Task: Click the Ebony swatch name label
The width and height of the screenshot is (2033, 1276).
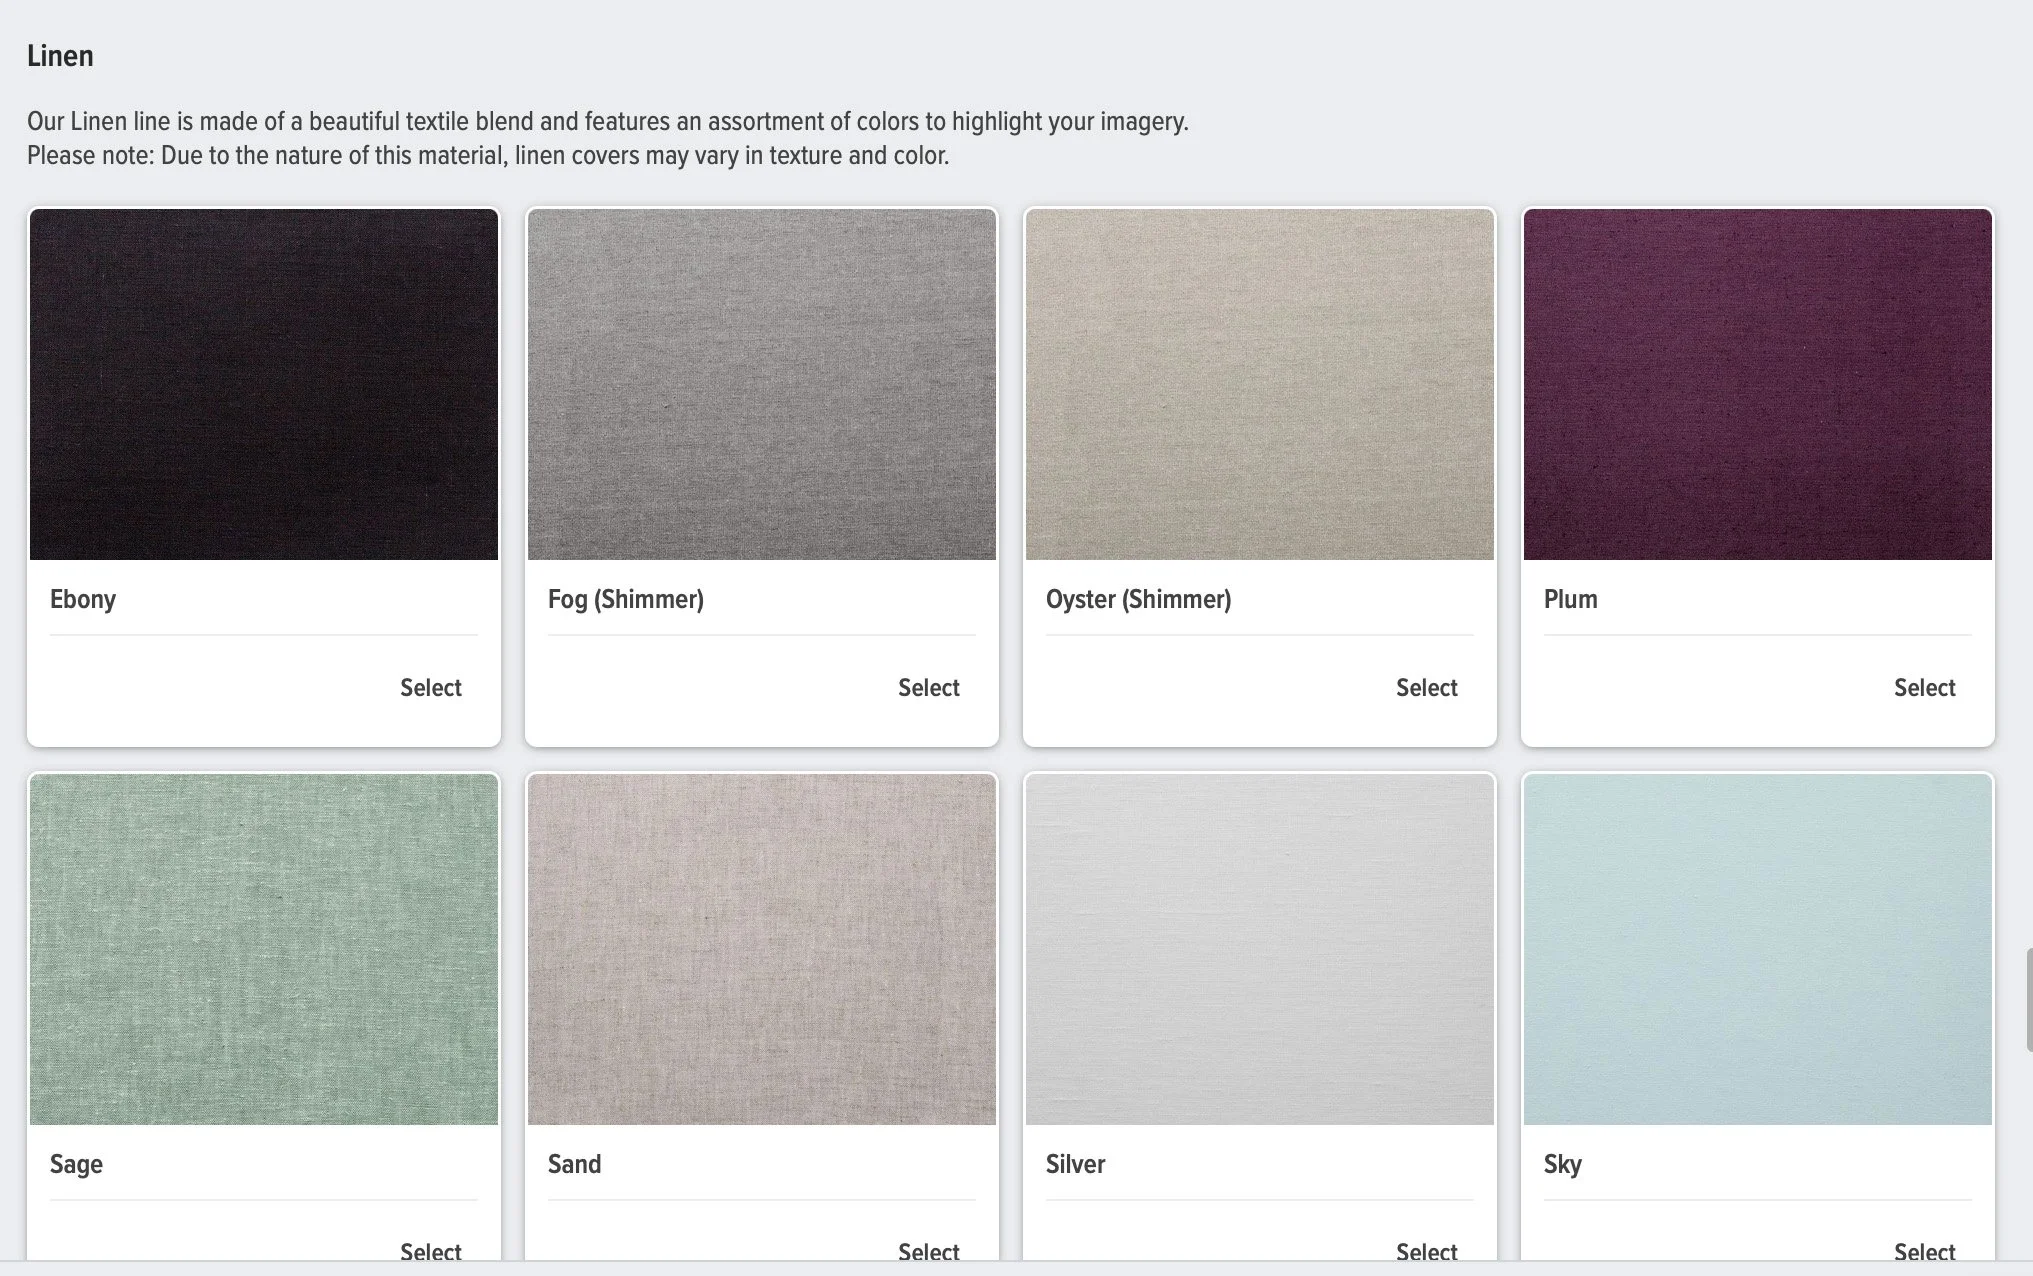Action: [x=83, y=599]
